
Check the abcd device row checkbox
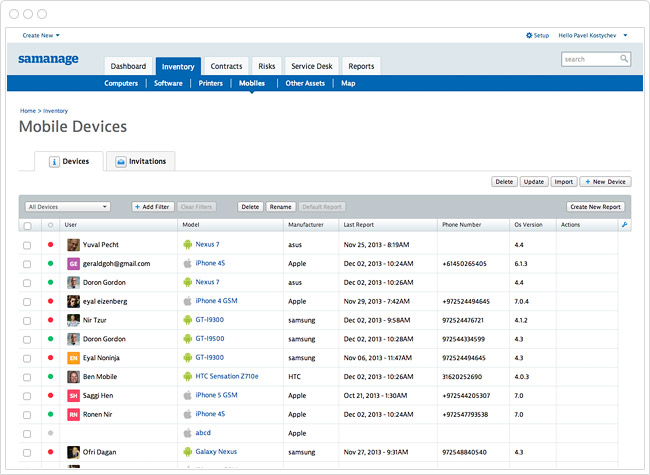tap(27, 434)
